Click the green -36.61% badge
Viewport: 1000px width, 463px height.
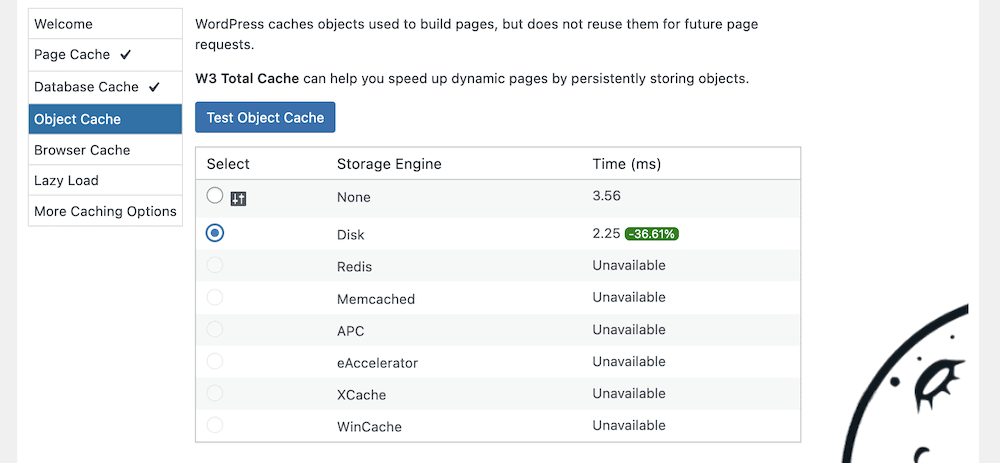click(x=652, y=234)
